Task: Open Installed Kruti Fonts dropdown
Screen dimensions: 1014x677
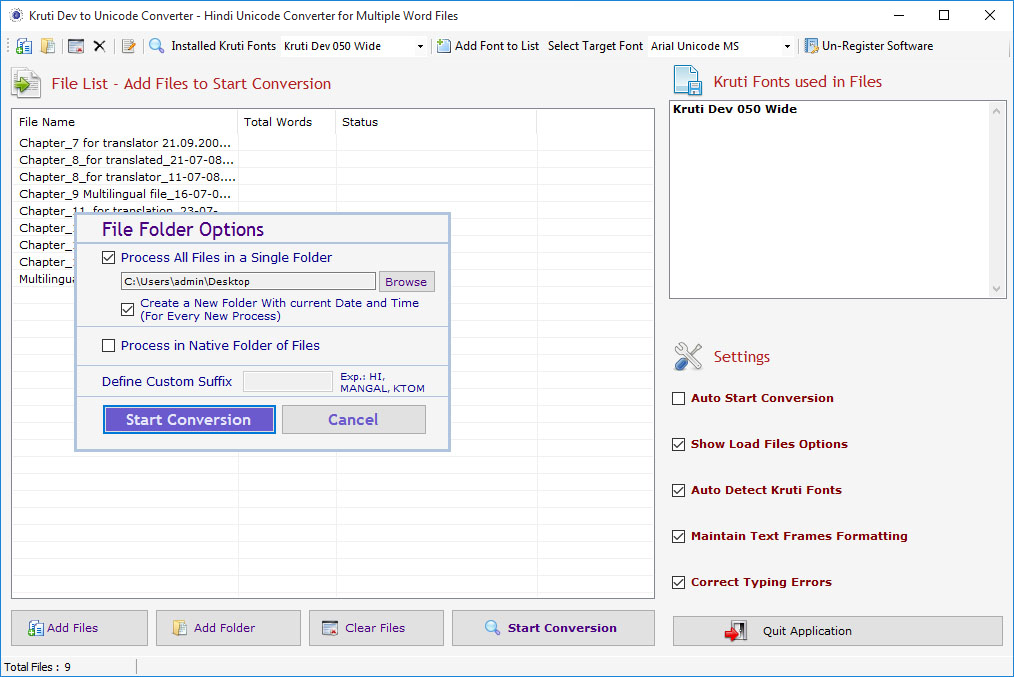Action: tap(420, 47)
